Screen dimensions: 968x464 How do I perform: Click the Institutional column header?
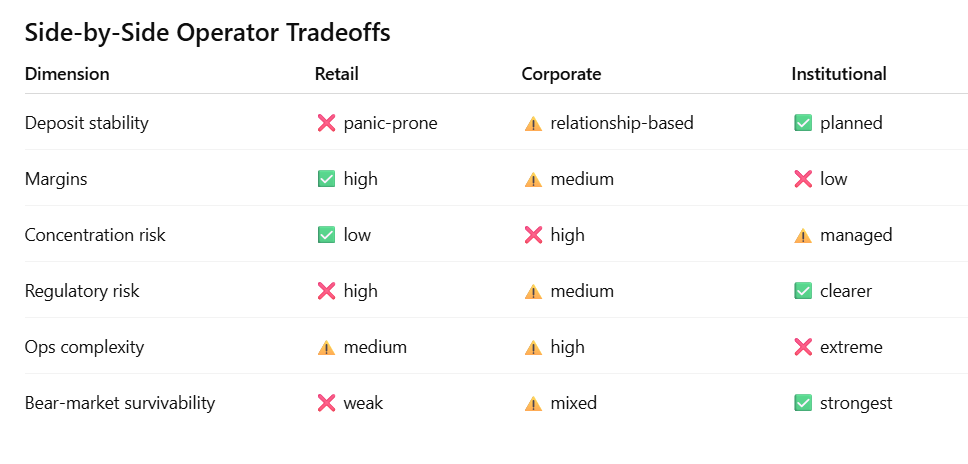[838, 74]
